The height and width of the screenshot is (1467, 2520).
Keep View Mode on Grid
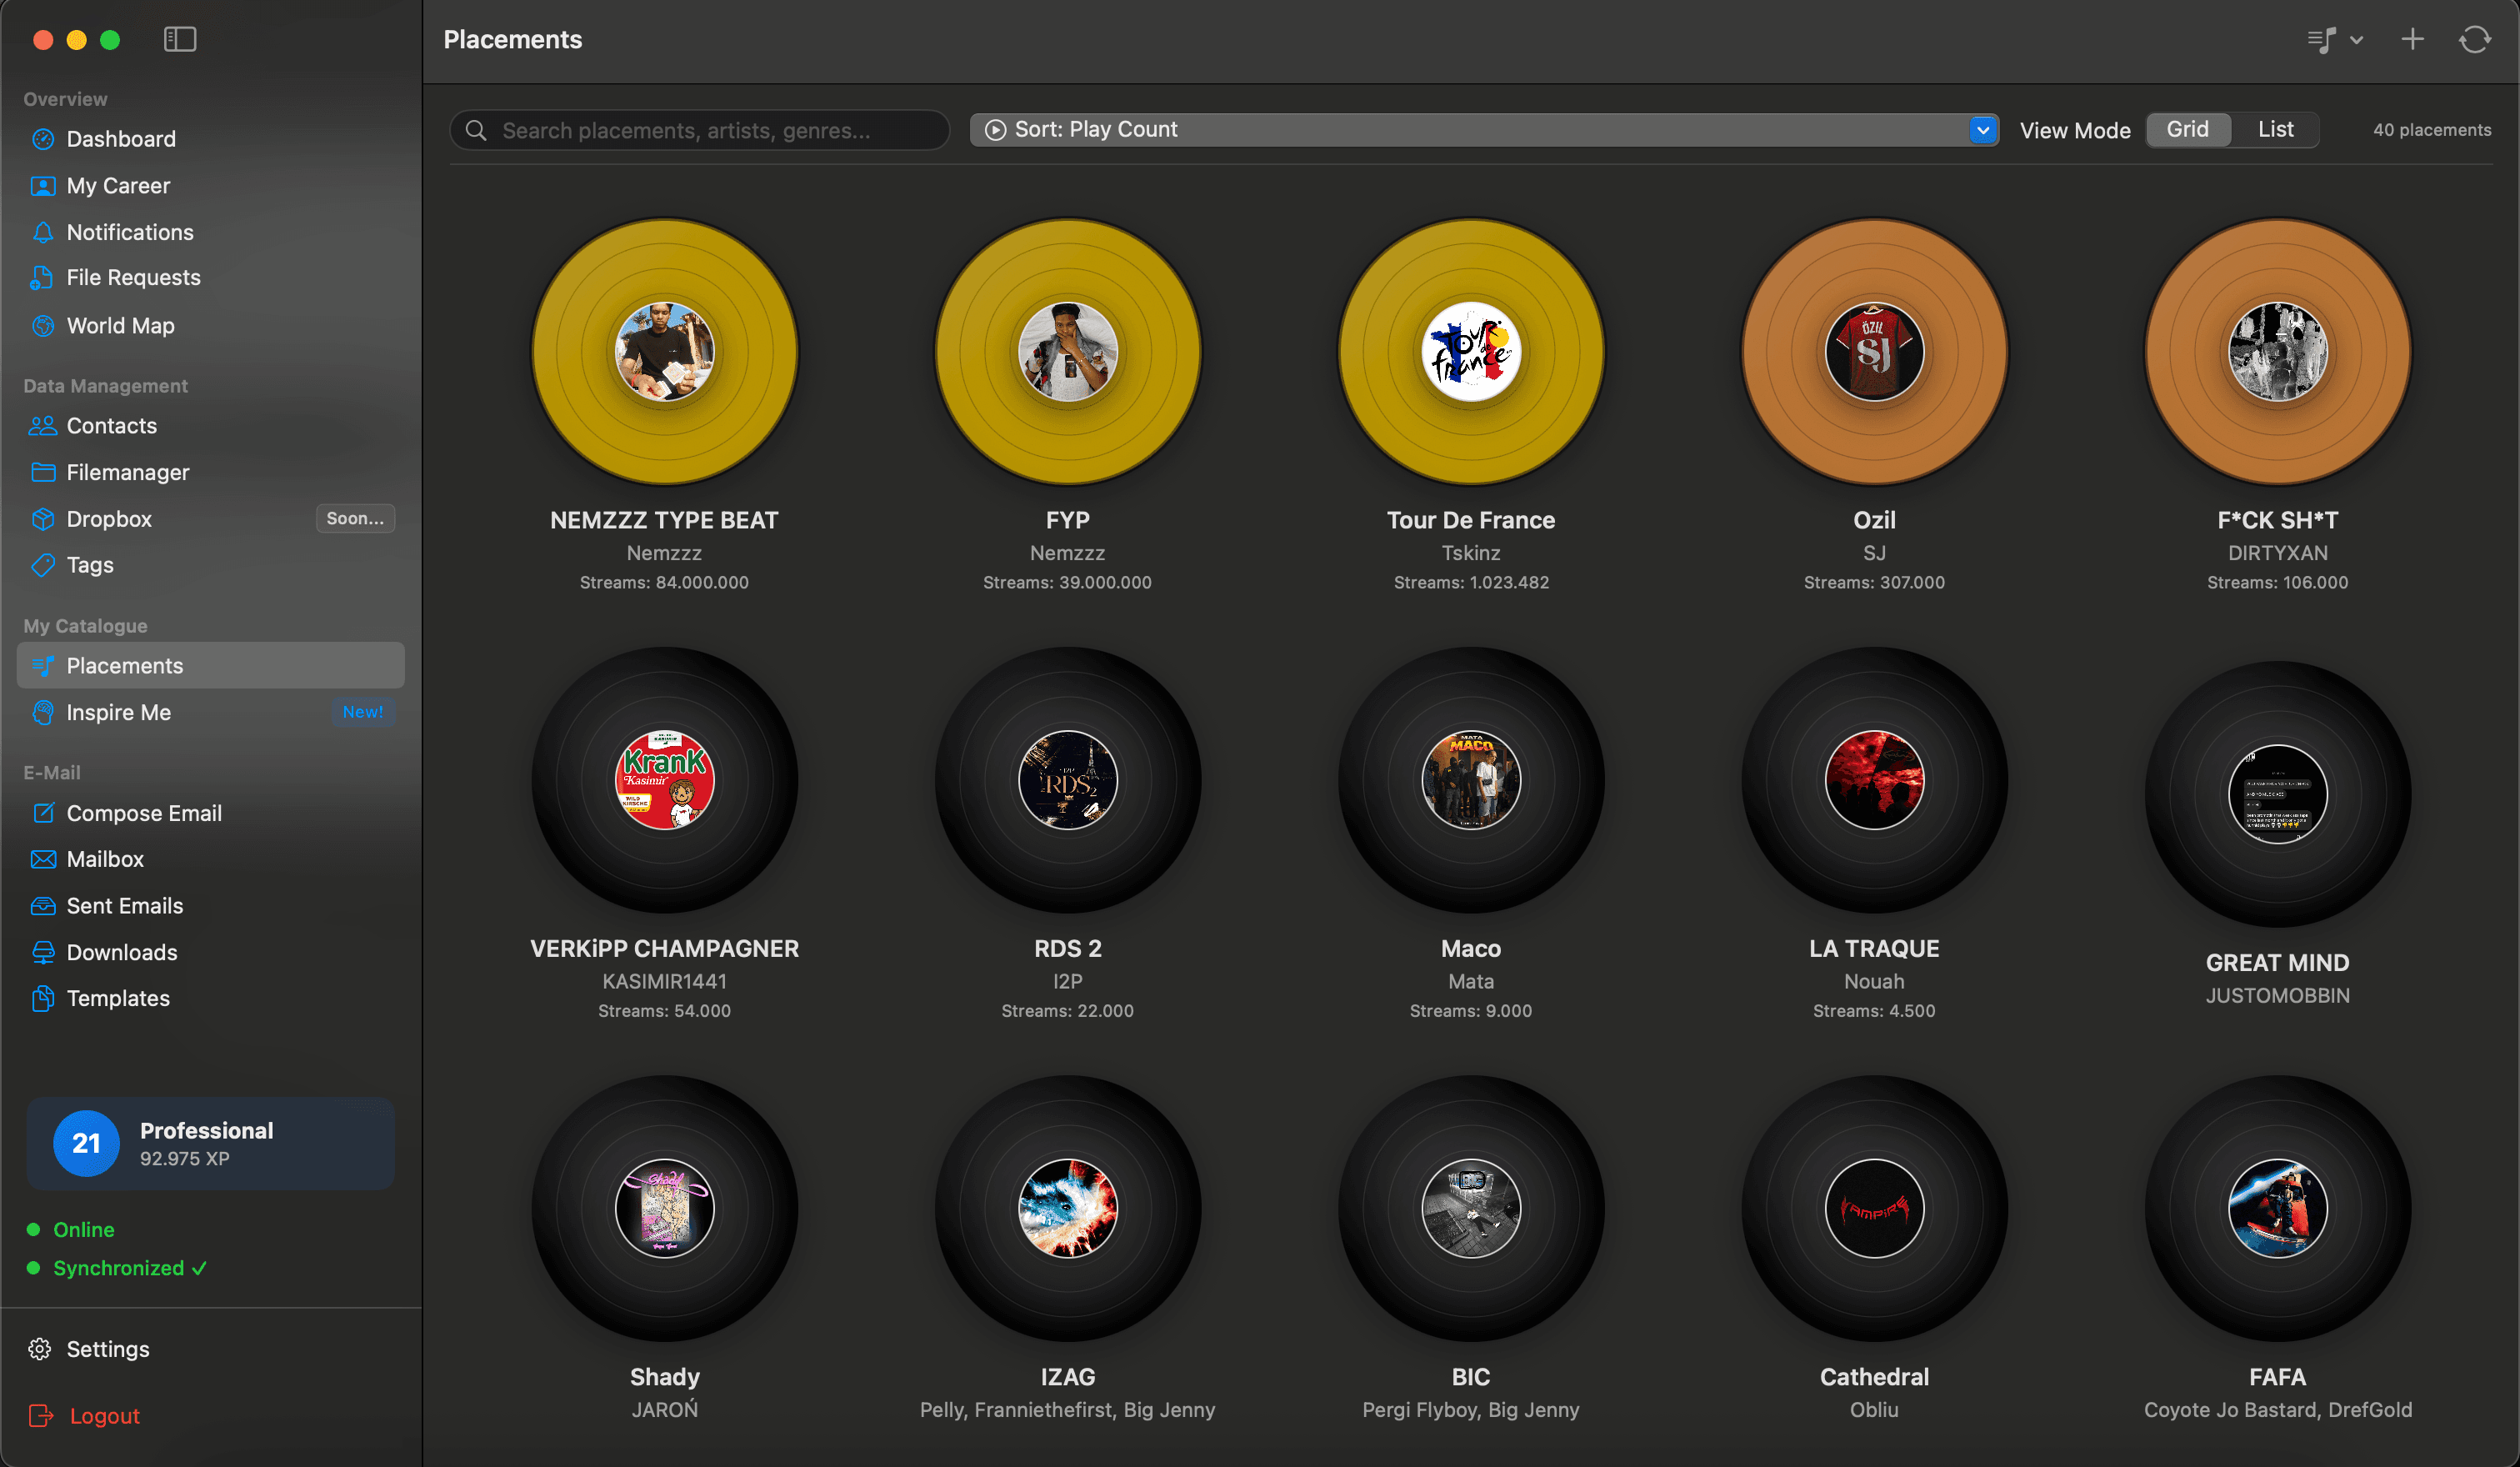pos(2188,129)
